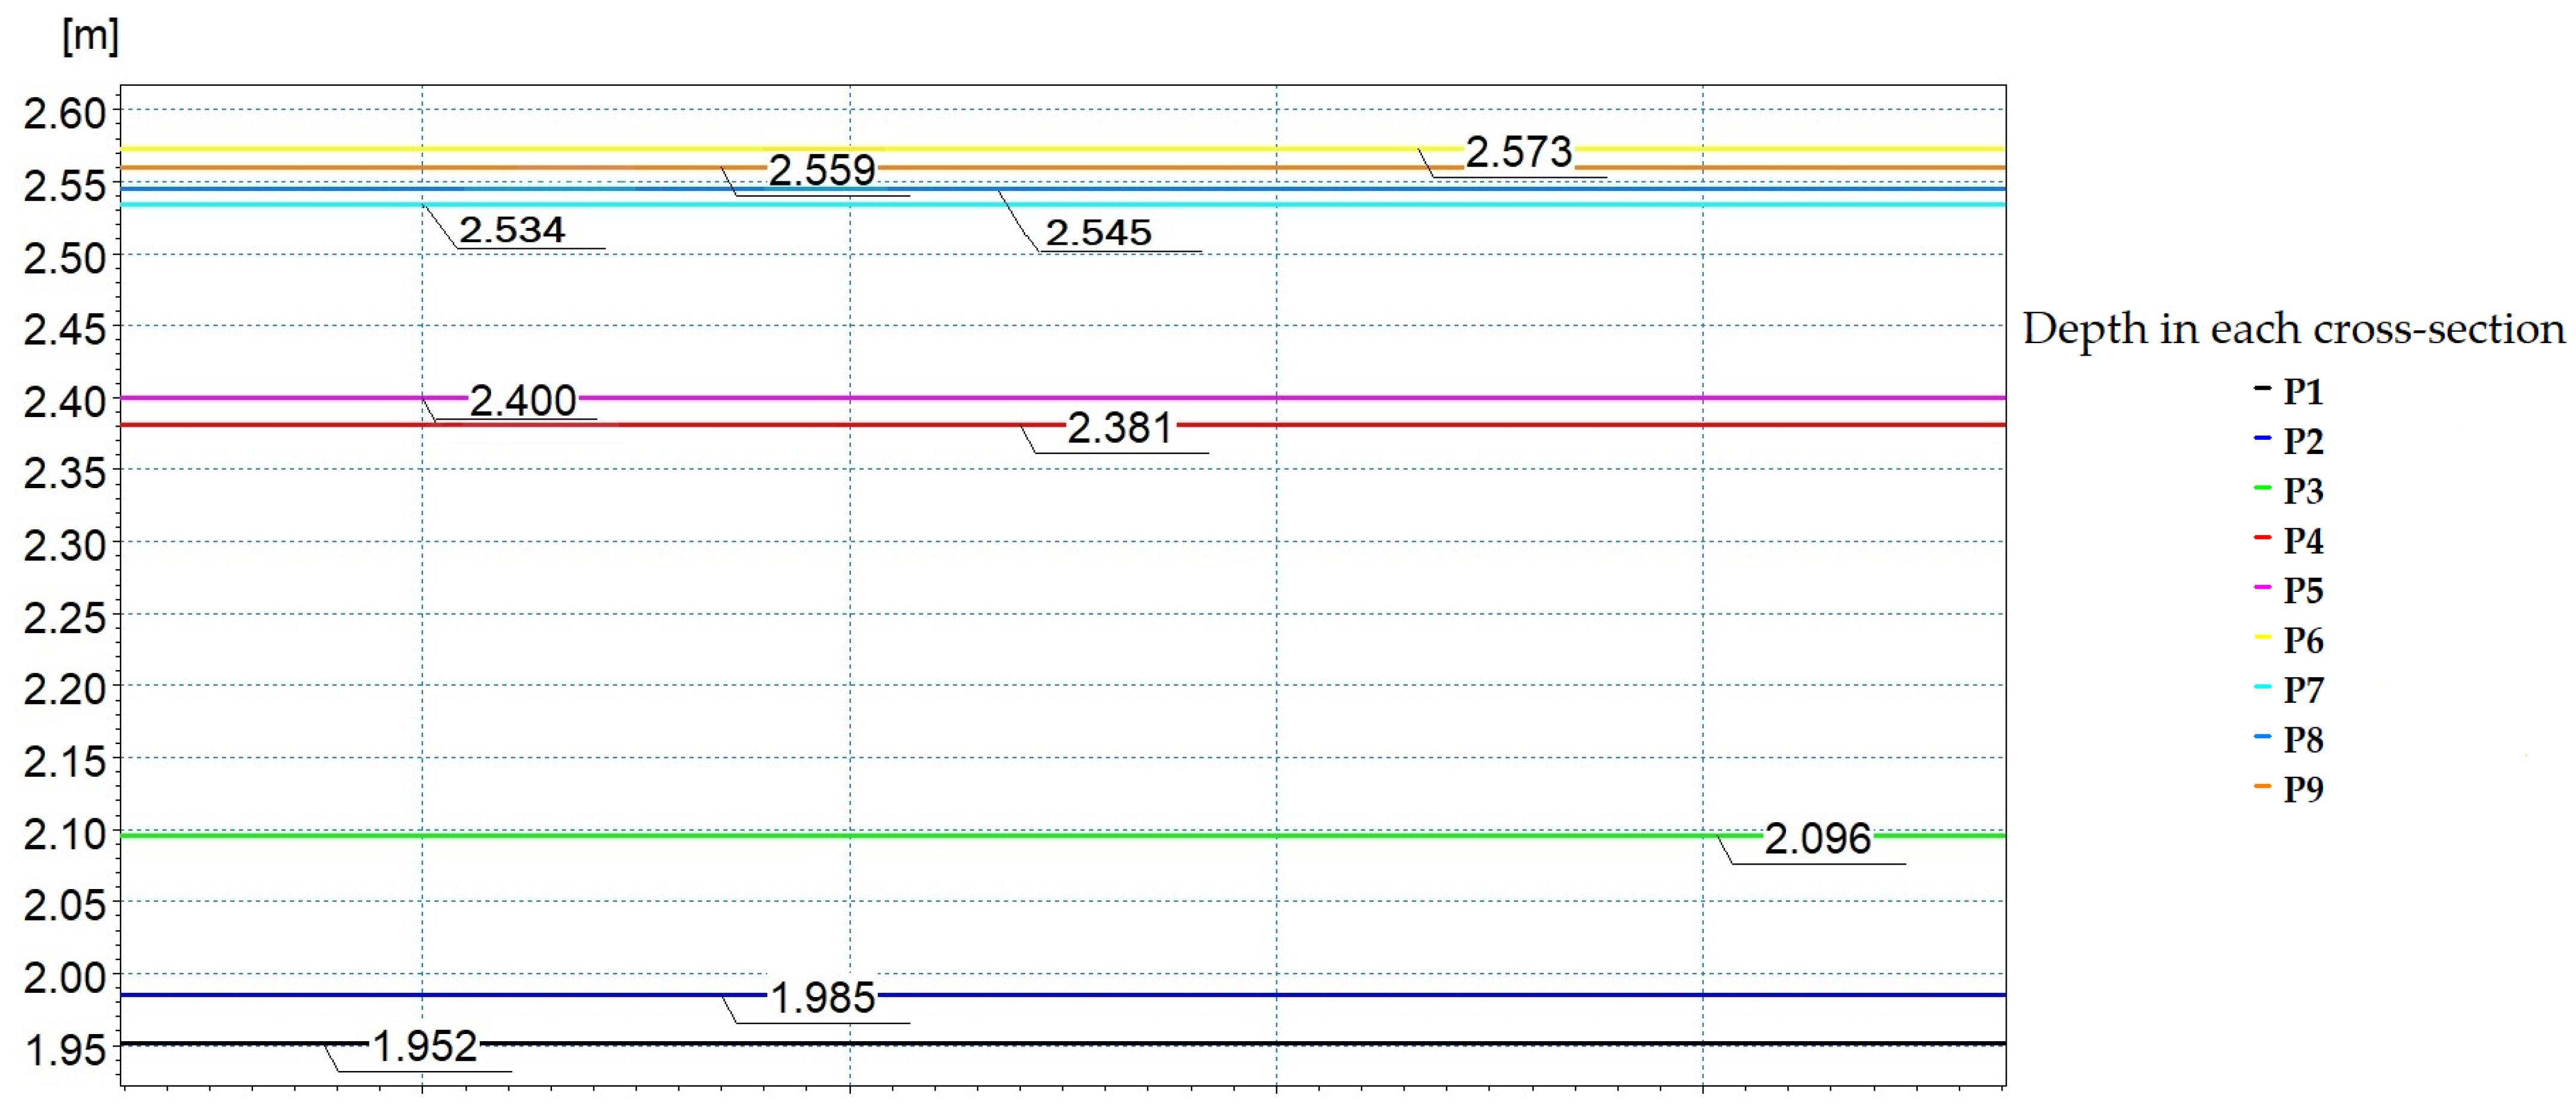The image size is (2576, 1111).
Task: Click the 2.559 value label
Action: coord(821,171)
